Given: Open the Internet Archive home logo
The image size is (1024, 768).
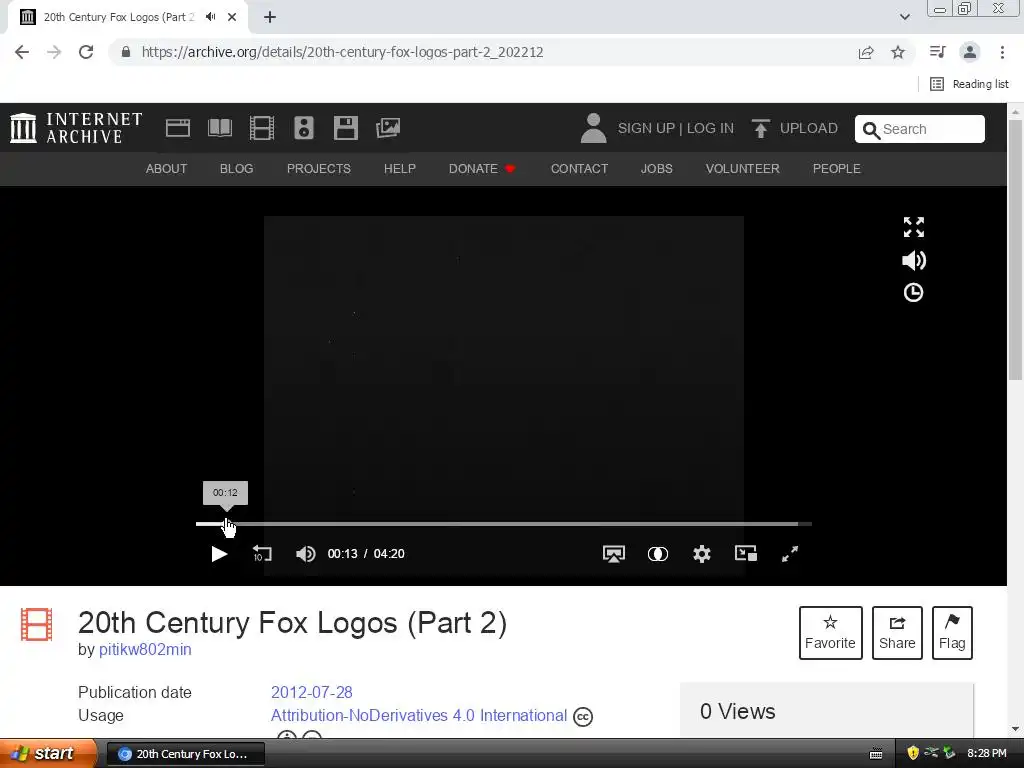Looking at the screenshot, I should pos(76,128).
